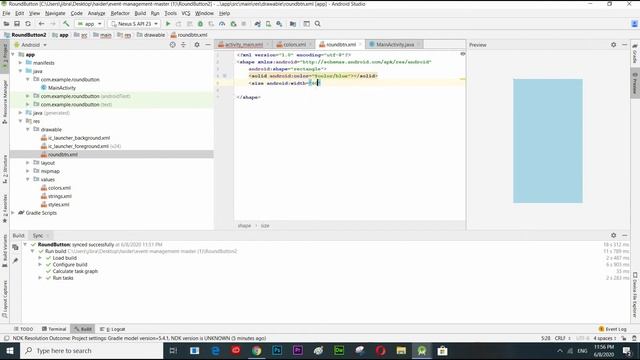Expand Gradle Scripts node
This screenshot has width=640, height=360.
tap(13, 213)
